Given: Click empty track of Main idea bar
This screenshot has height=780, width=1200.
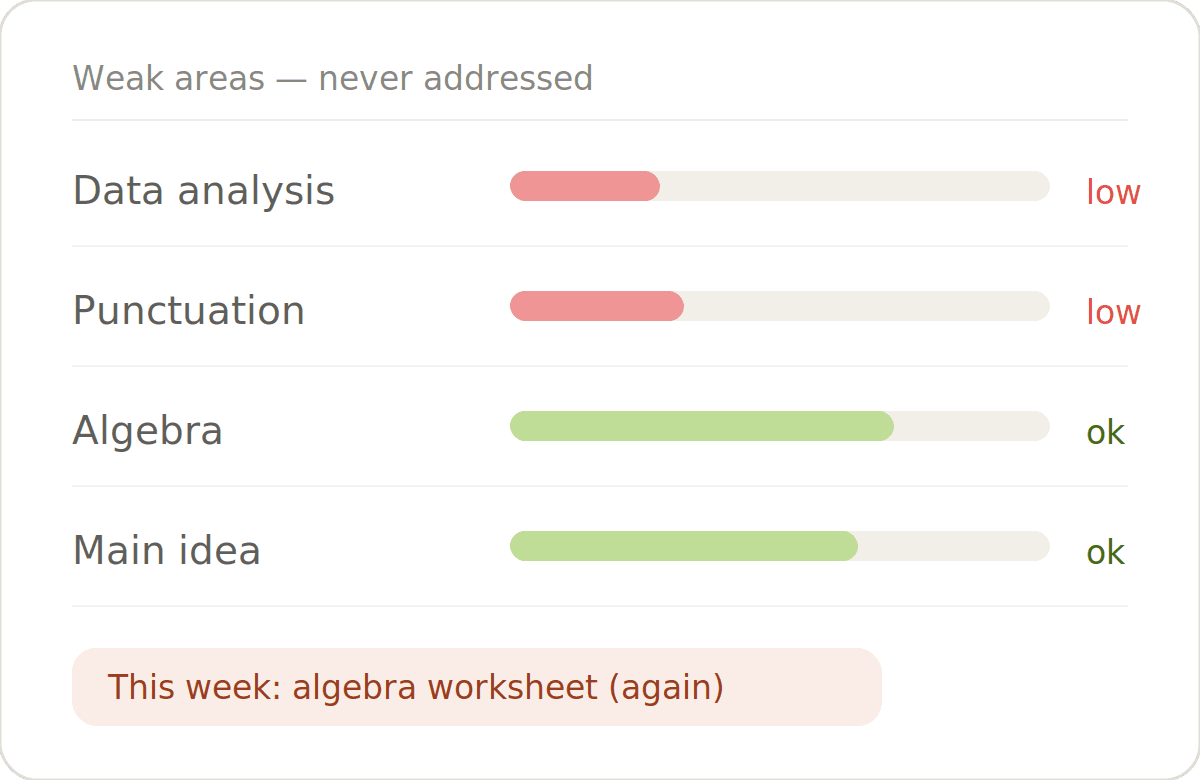Looking at the screenshot, I should 954,546.
